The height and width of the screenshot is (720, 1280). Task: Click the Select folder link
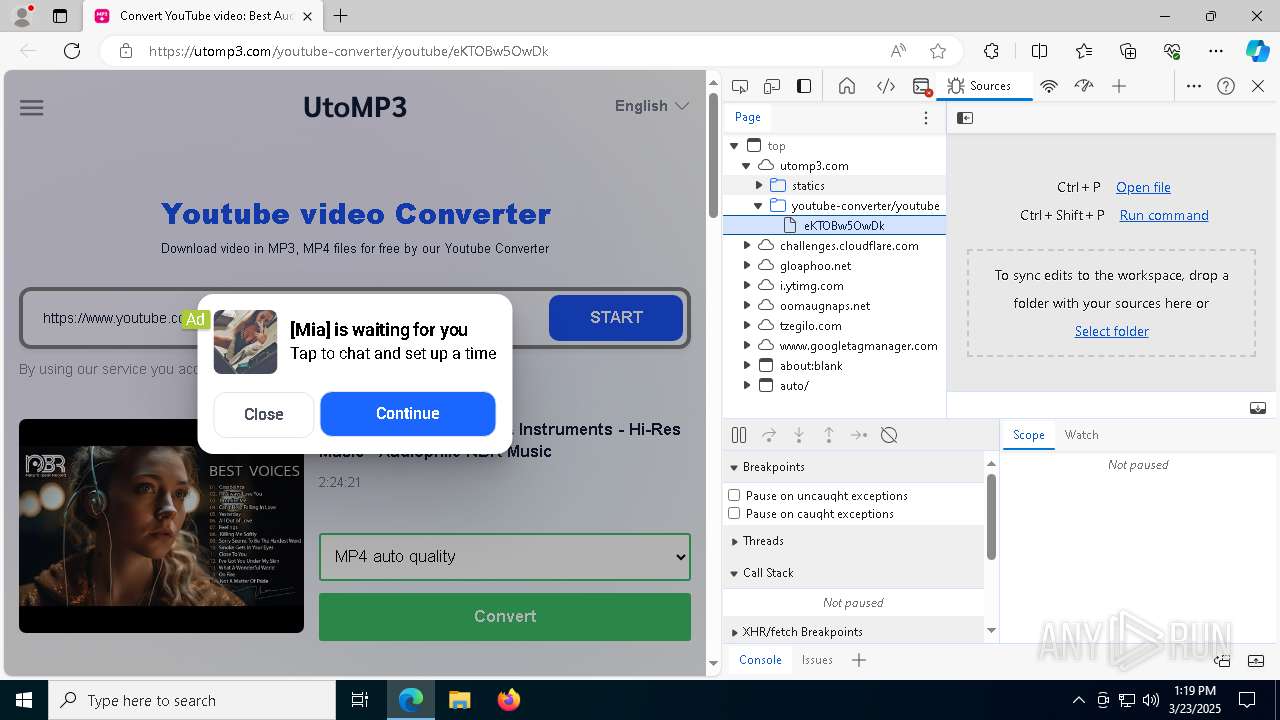point(1112,331)
